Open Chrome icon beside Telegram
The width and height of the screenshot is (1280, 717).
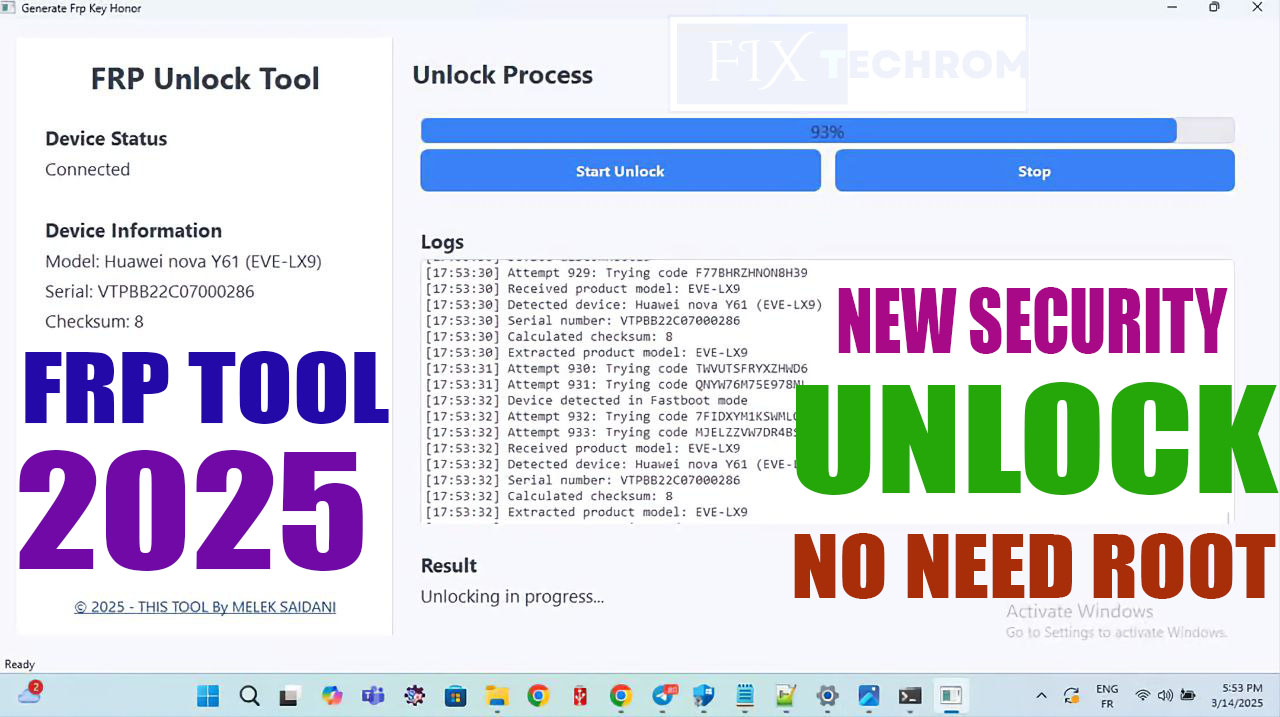[x=620, y=695]
